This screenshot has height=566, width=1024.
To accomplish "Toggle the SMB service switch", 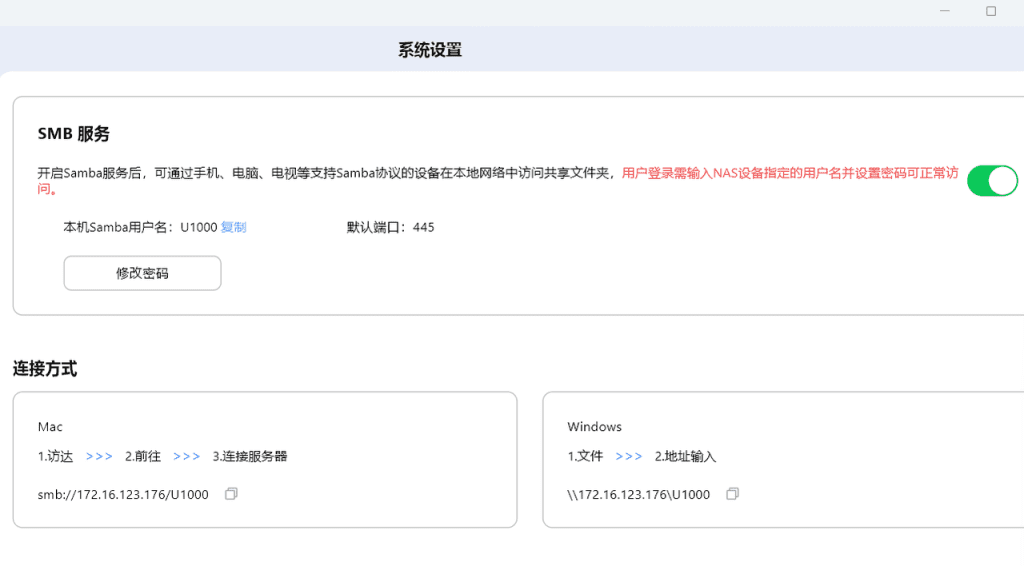I will point(991,181).
